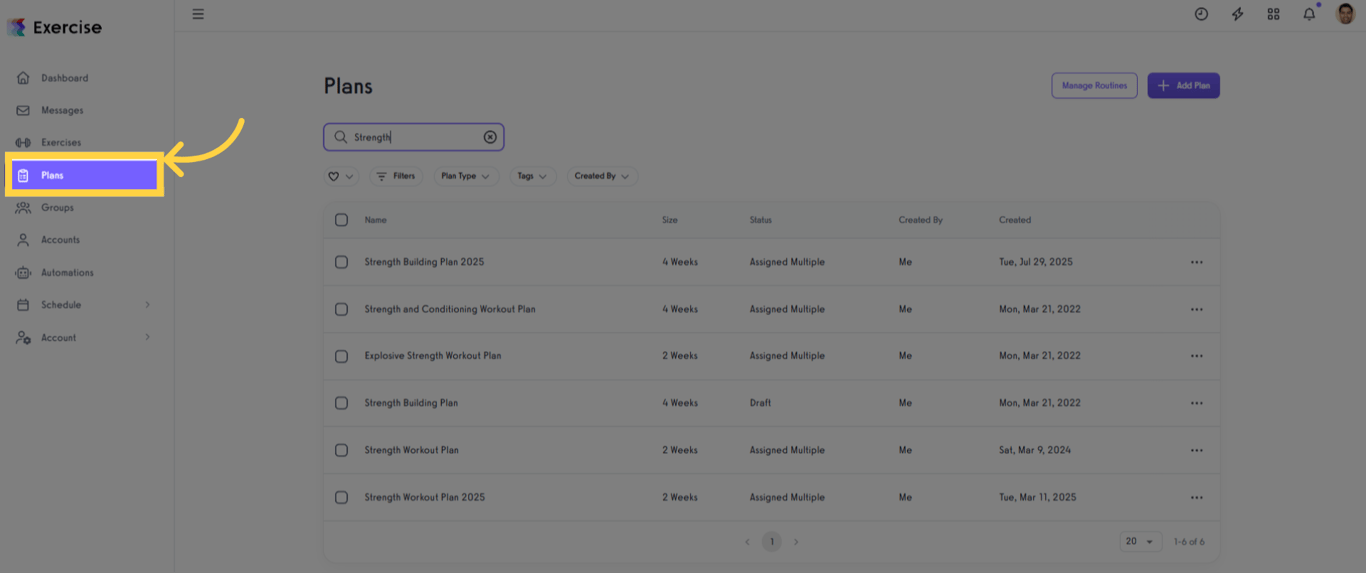Viewport: 1366px width, 573px height.
Task: Open more options for Strength Workout Plan 2024 row
Action: (1197, 450)
